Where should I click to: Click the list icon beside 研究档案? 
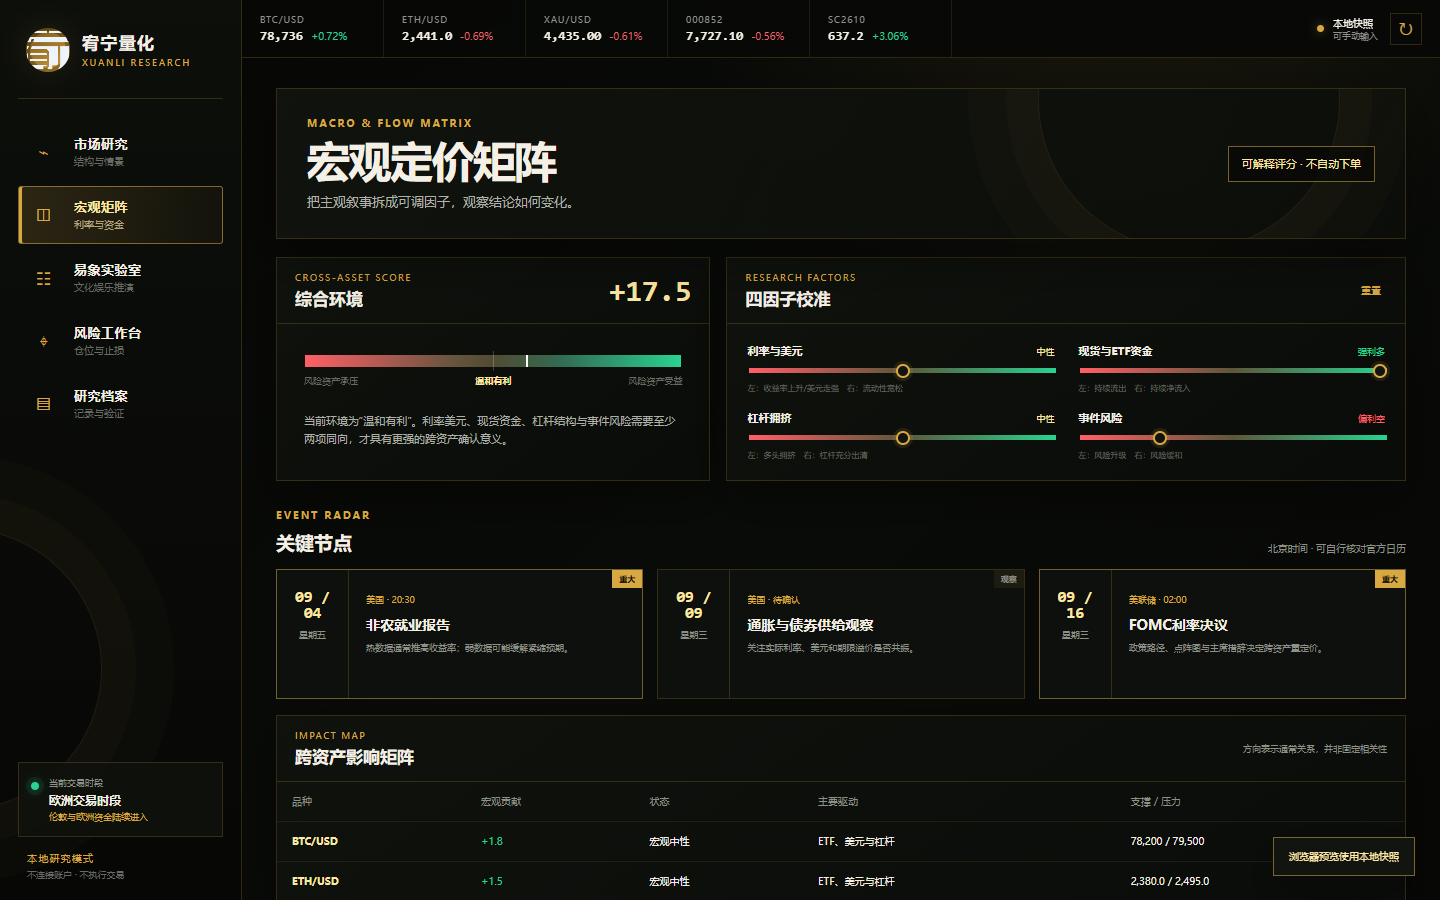pos(43,404)
